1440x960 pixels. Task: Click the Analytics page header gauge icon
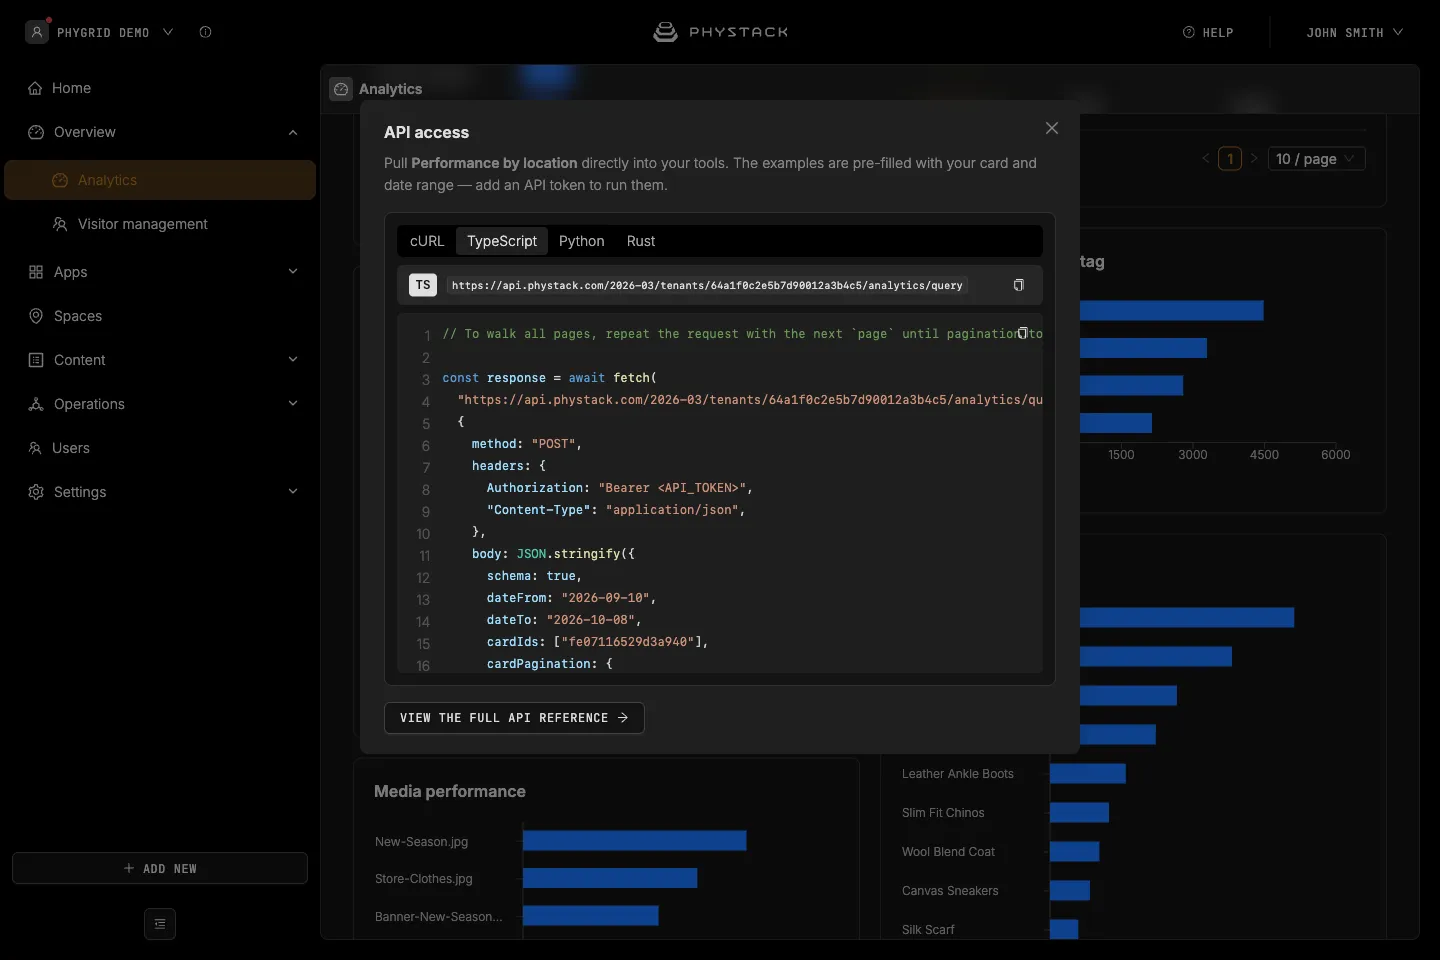coord(341,89)
